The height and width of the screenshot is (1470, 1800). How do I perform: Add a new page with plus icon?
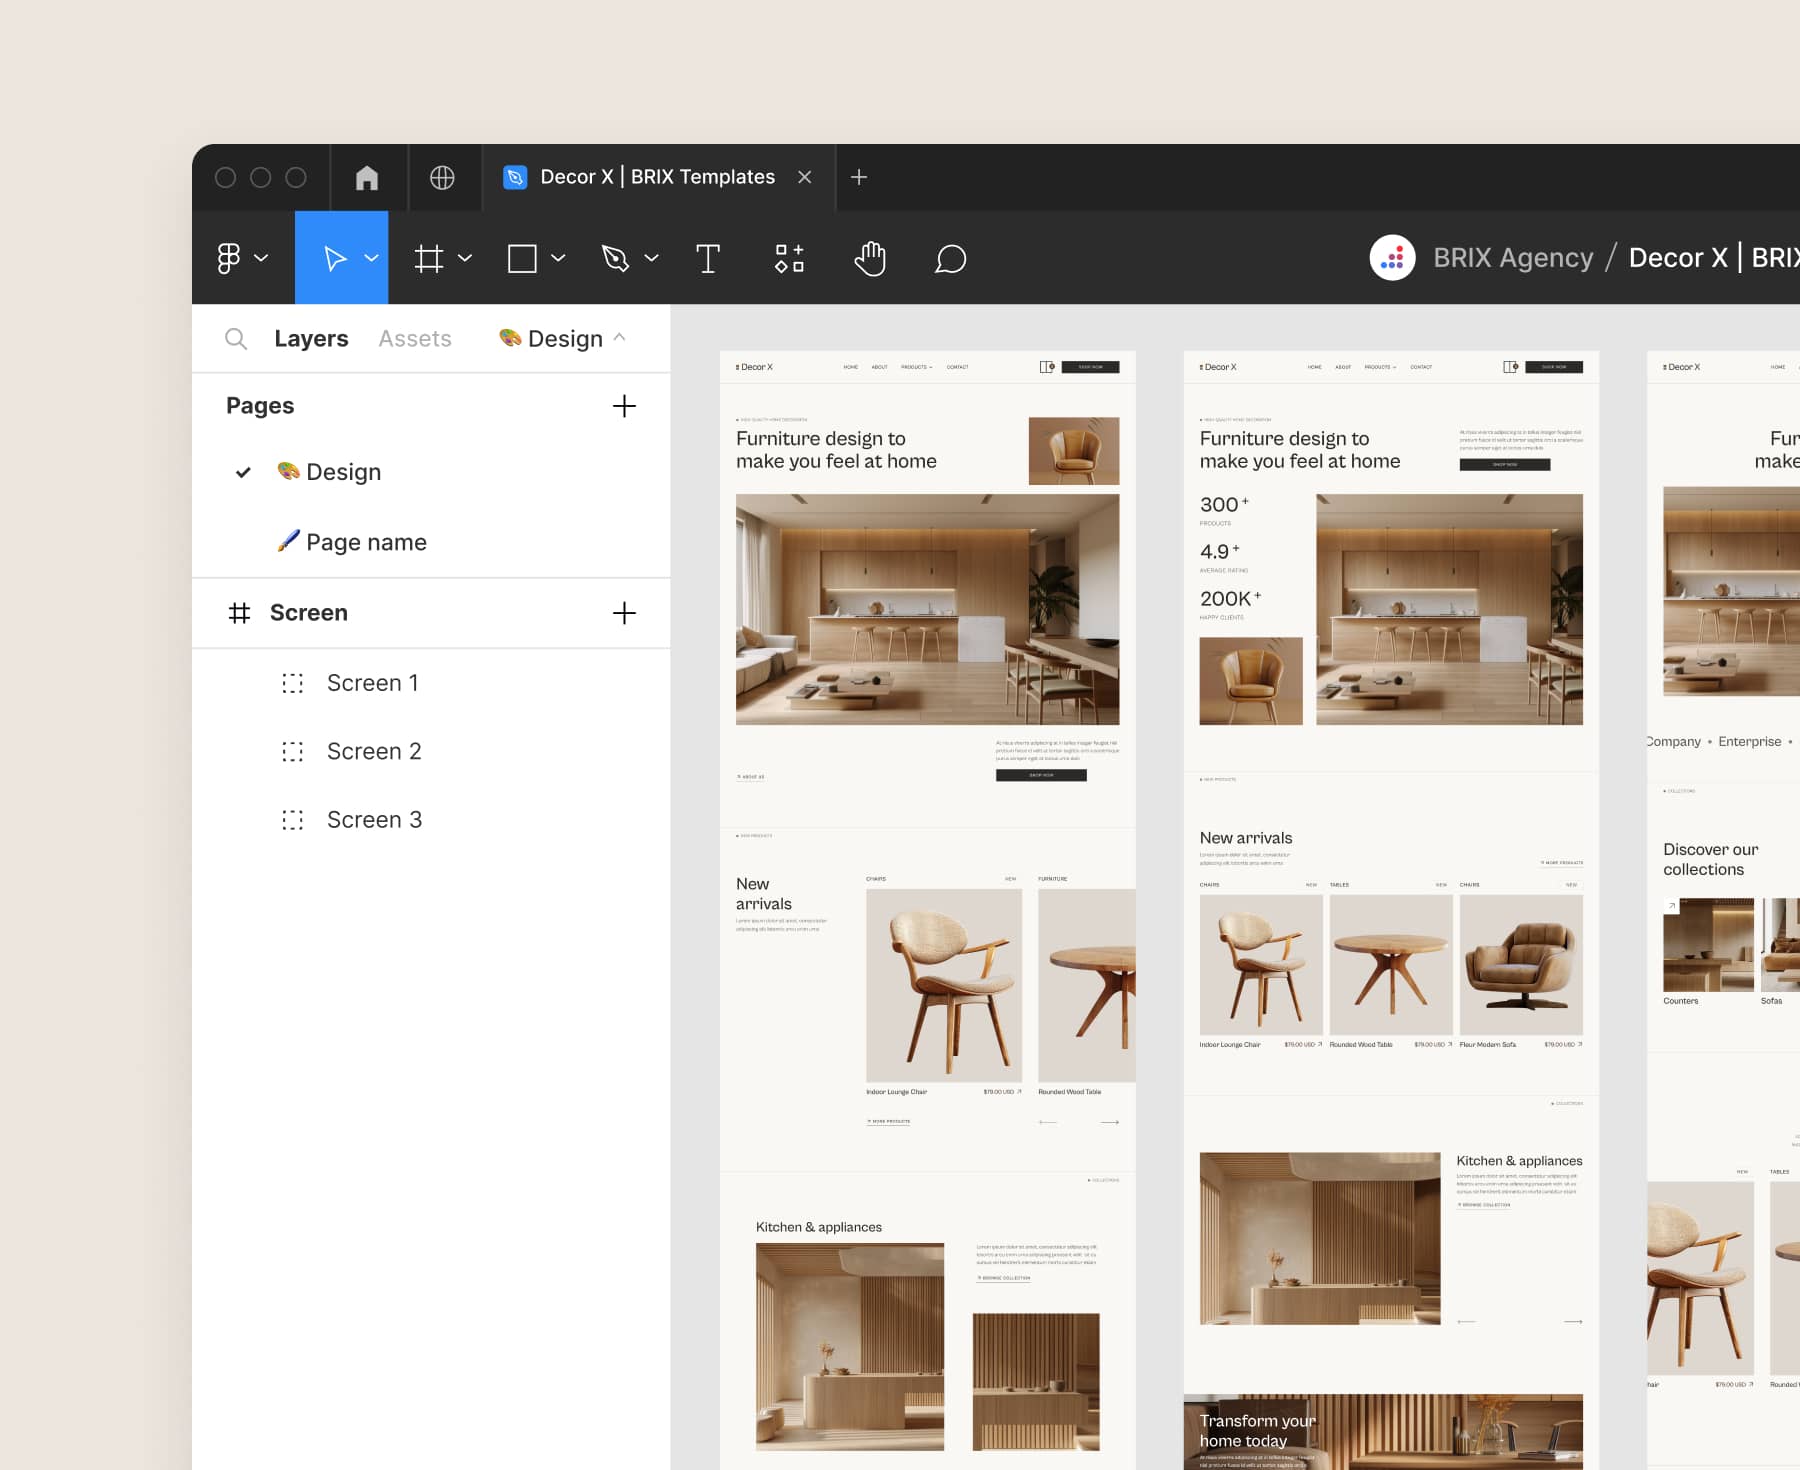(x=624, y=406)
